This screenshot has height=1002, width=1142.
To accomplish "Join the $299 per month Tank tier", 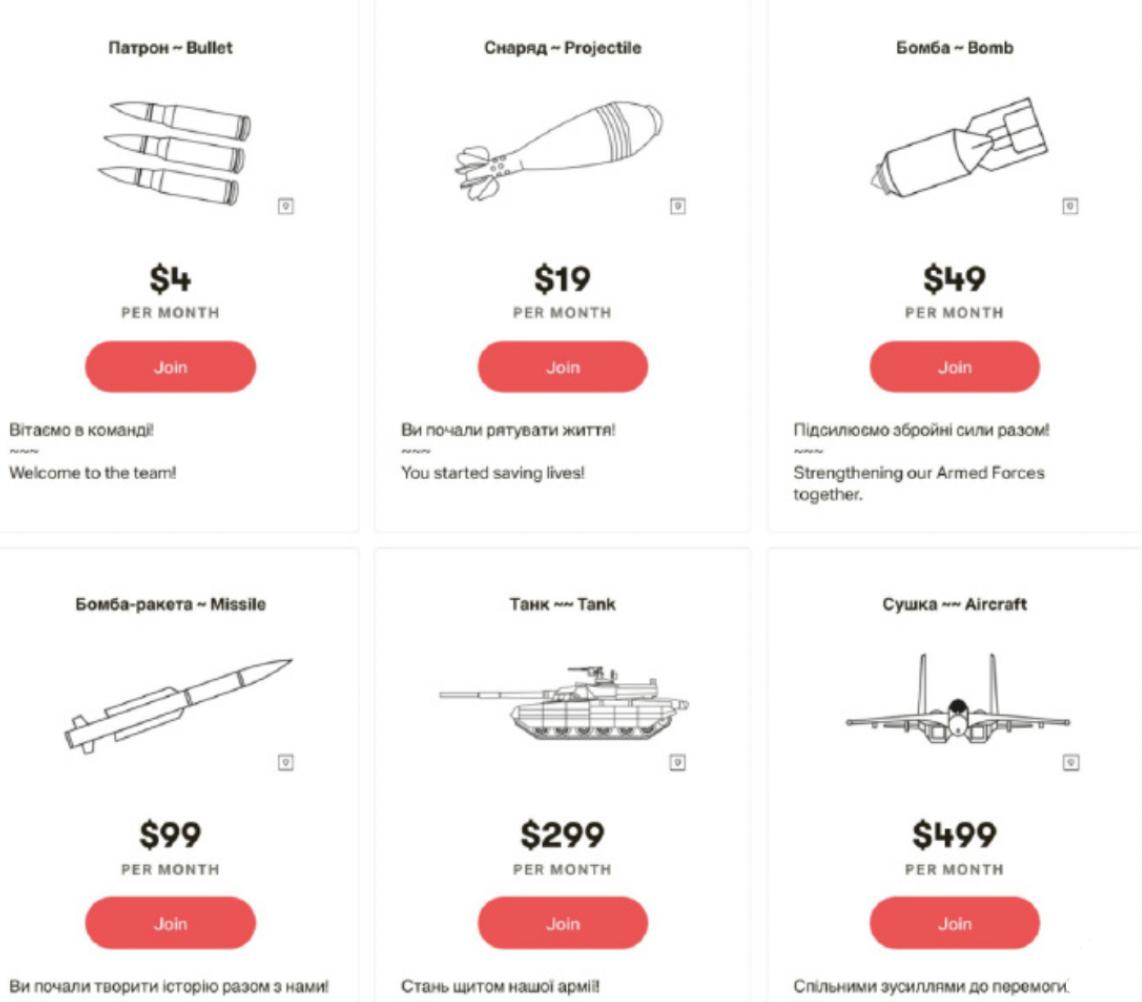I will point(563,923).
